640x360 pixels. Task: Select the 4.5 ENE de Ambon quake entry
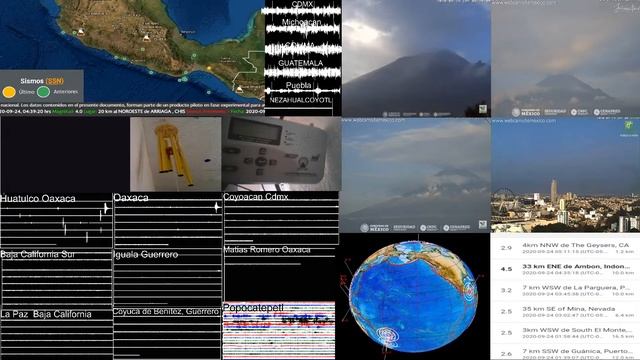[566, 269]
